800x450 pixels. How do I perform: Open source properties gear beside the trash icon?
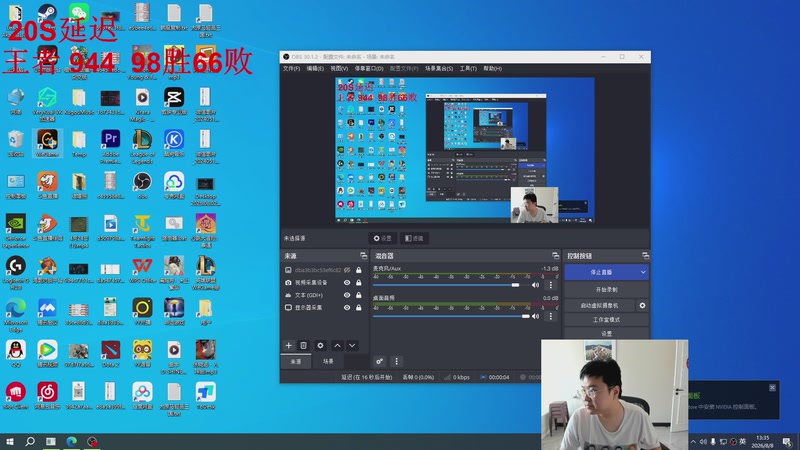click(320, 345)
